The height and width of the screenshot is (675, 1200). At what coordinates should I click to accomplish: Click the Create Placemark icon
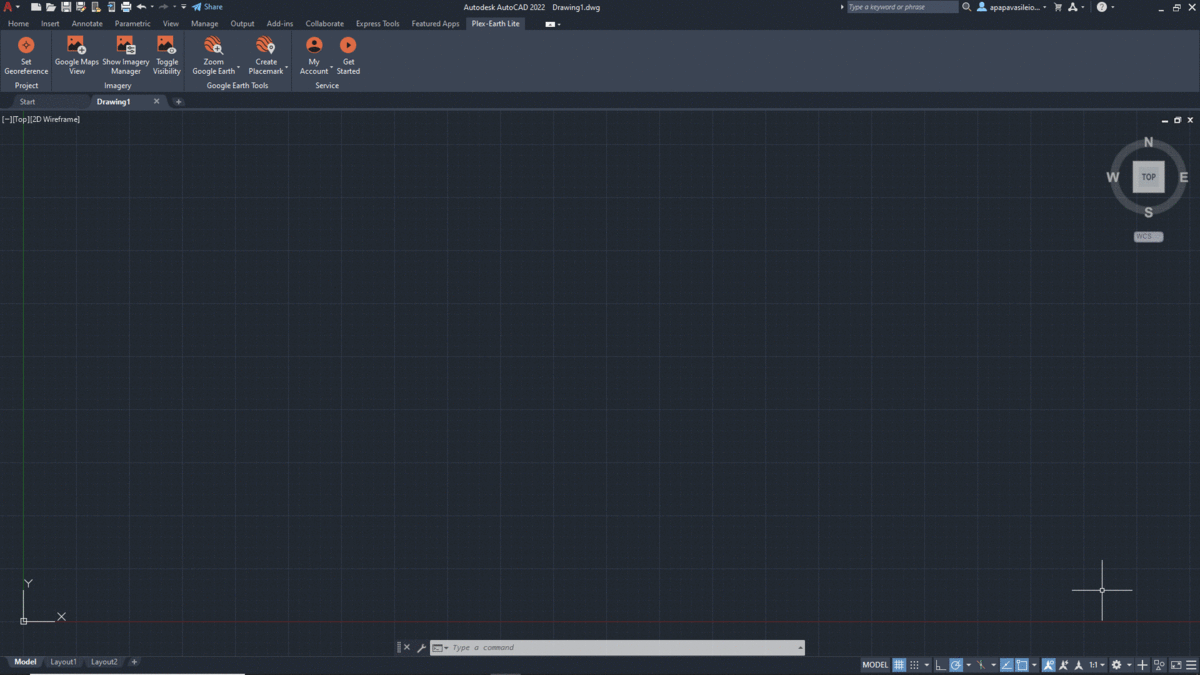click(x=265, y=45)
